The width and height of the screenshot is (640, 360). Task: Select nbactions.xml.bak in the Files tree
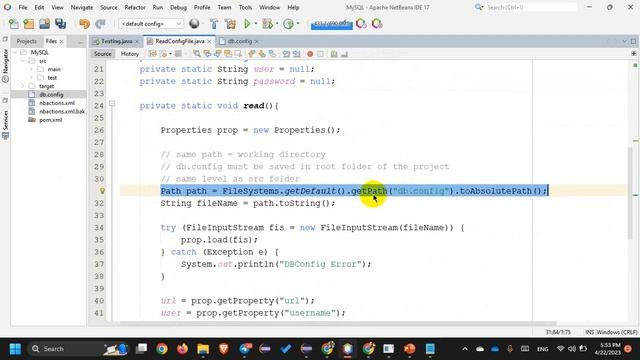[x=62, y=111]
